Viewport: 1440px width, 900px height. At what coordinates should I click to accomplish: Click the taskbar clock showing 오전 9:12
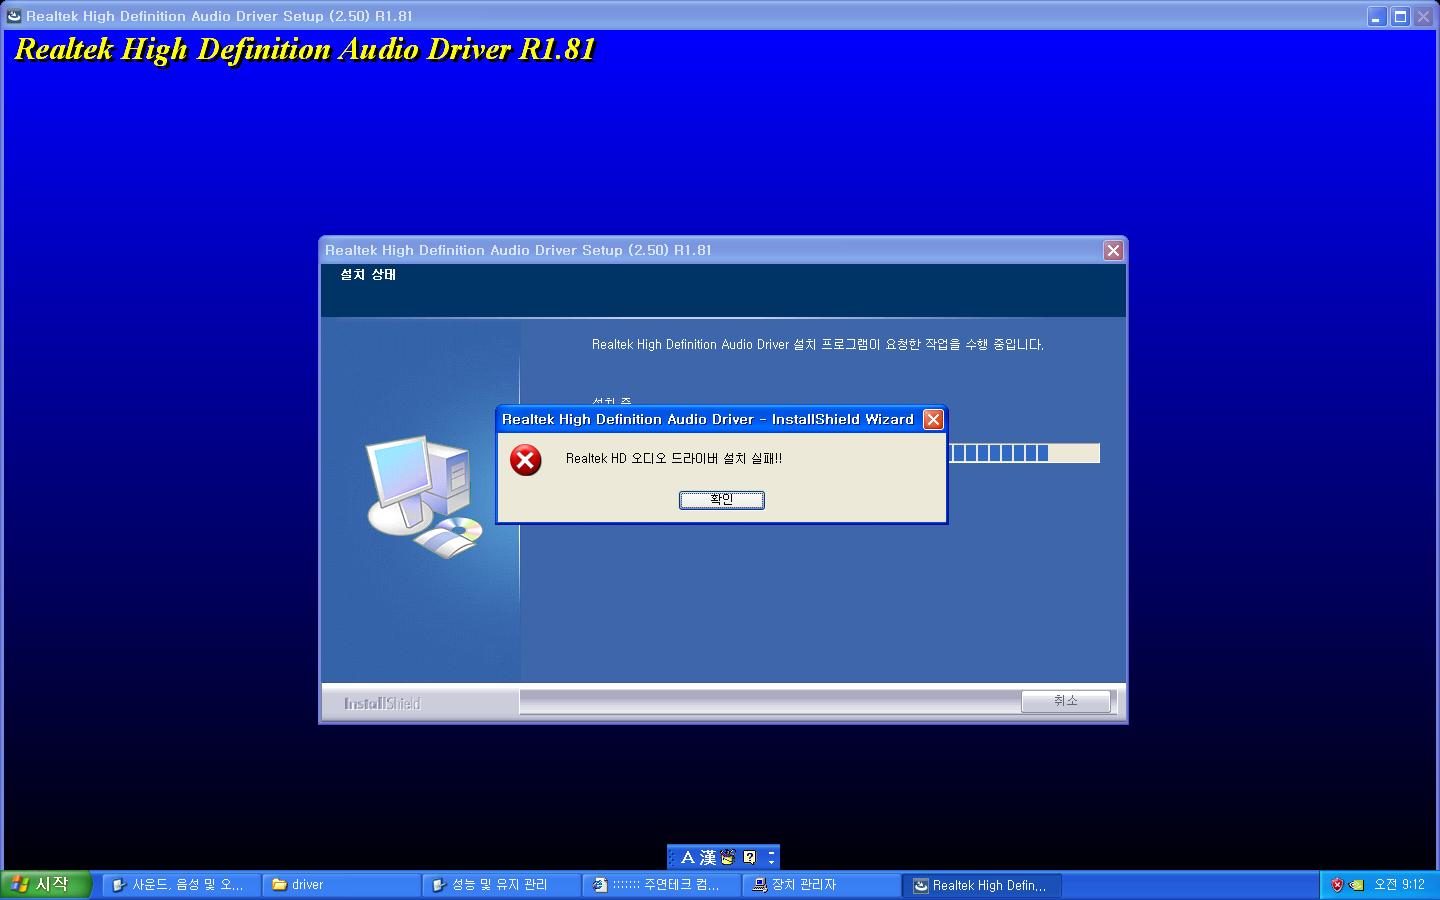pyautogui.click(x=1399, y=885)
